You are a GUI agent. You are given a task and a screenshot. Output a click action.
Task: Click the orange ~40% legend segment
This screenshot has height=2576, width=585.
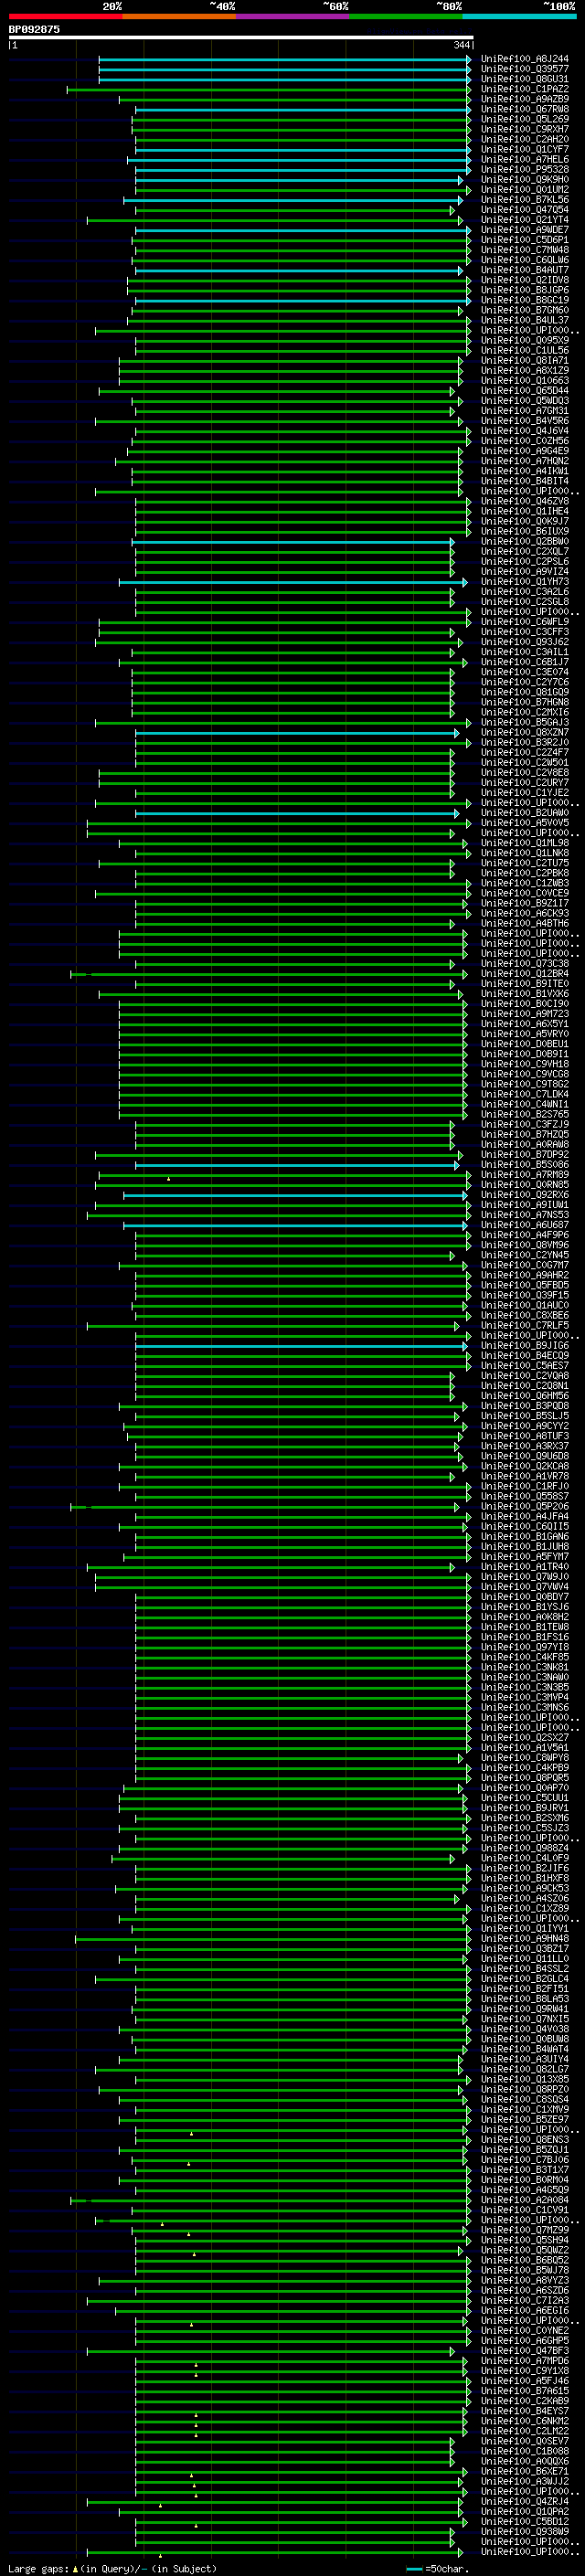pyautogui.click(x=179, y=17)
